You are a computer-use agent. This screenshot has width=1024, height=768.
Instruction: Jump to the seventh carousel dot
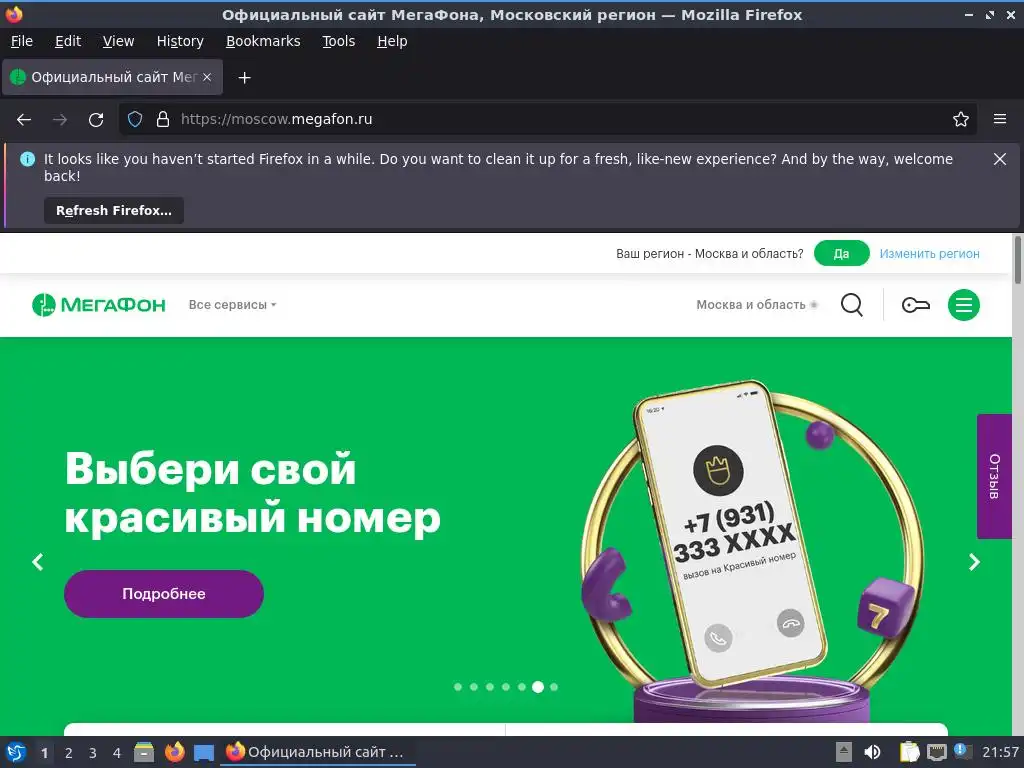pos(554,686)
